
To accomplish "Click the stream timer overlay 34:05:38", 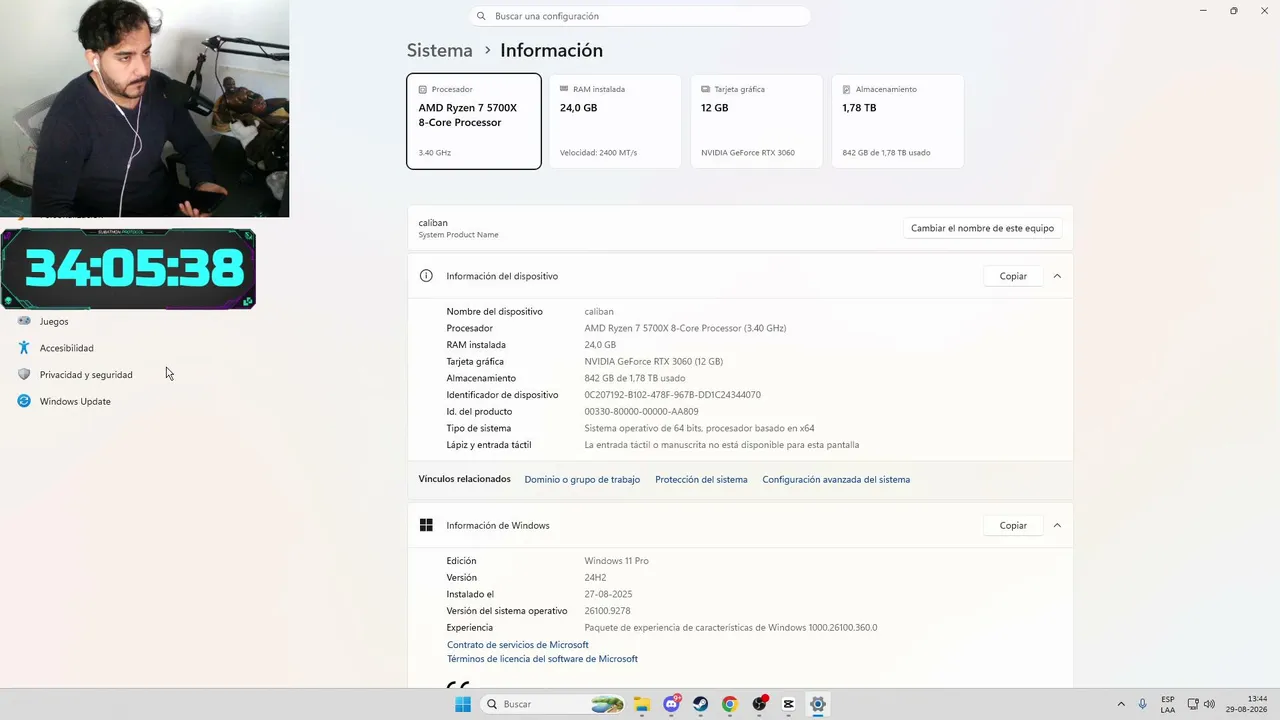I will tap(128, 268).
